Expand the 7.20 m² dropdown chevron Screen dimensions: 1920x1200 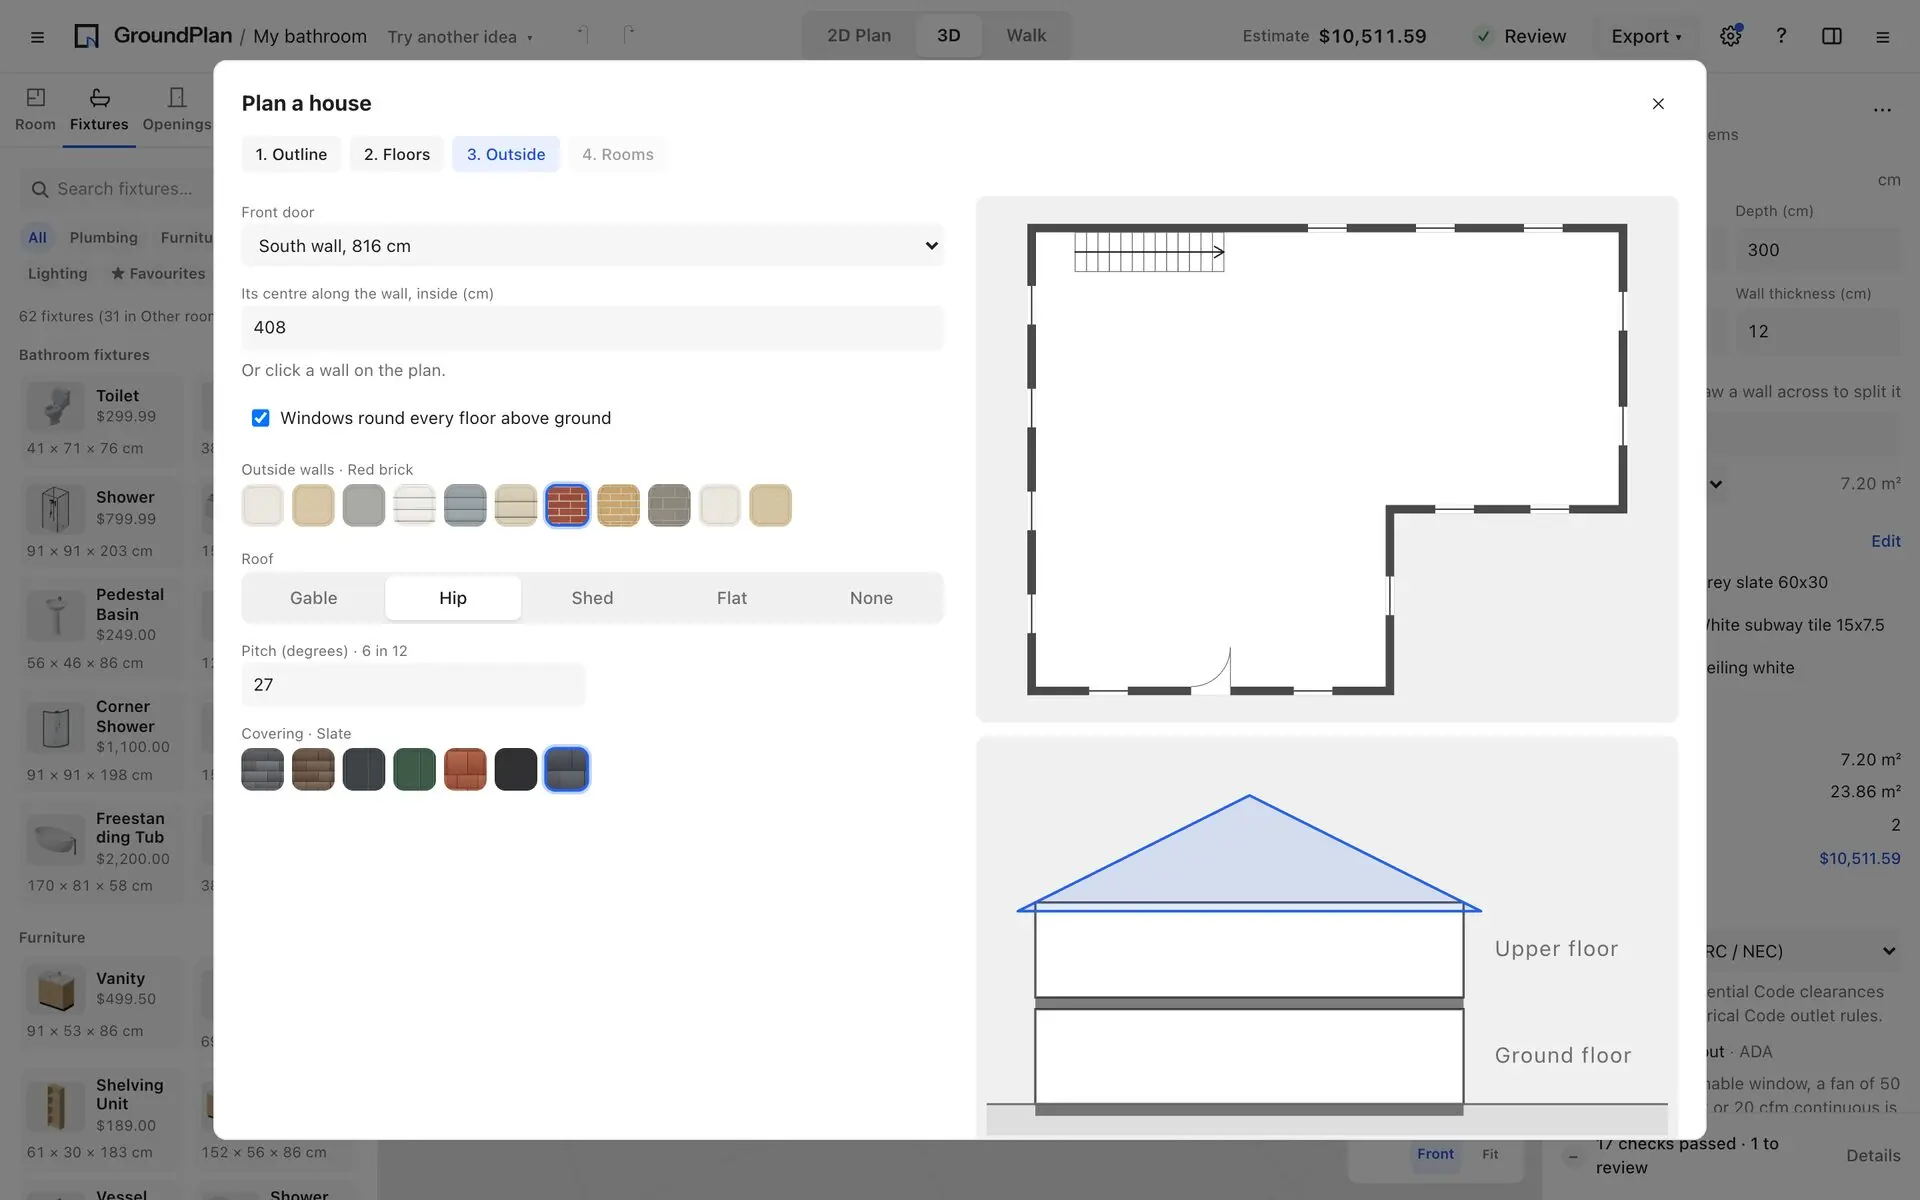[1716, 484]
